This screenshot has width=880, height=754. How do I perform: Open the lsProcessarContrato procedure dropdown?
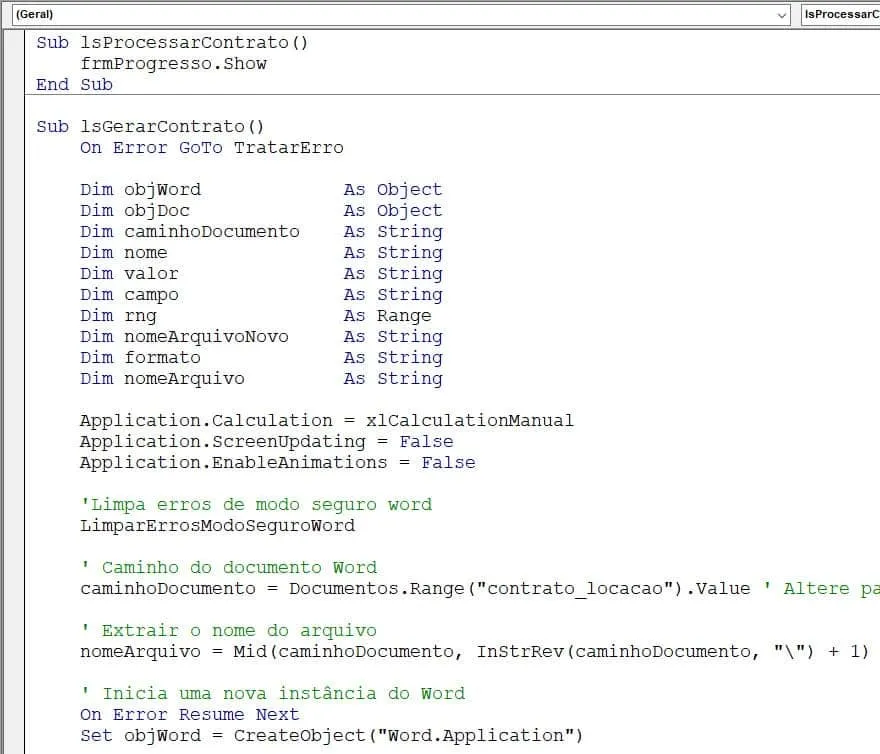coord(841,15)
